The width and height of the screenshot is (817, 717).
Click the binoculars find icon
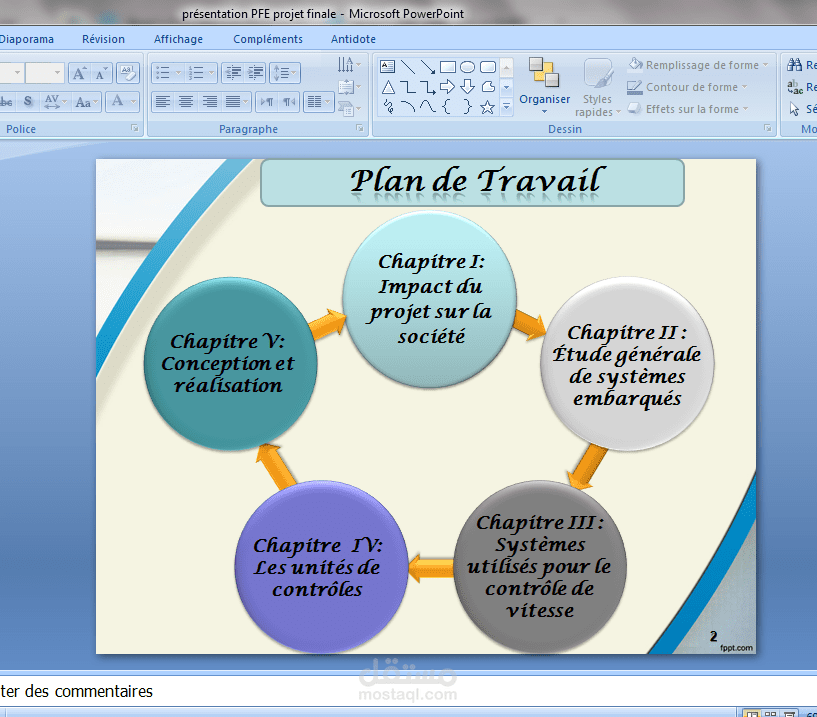(x=795, y=65)
